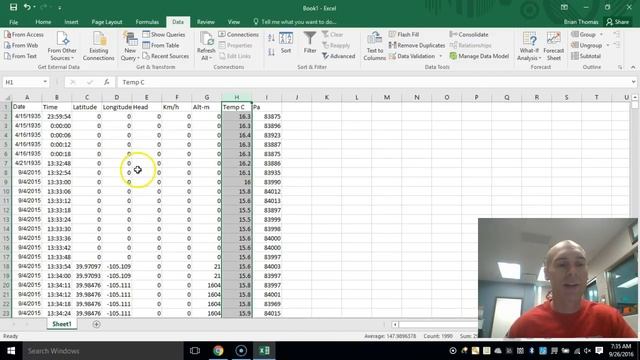Click Subtotal
The image size is (640, 360).
[x=586, y=56]
